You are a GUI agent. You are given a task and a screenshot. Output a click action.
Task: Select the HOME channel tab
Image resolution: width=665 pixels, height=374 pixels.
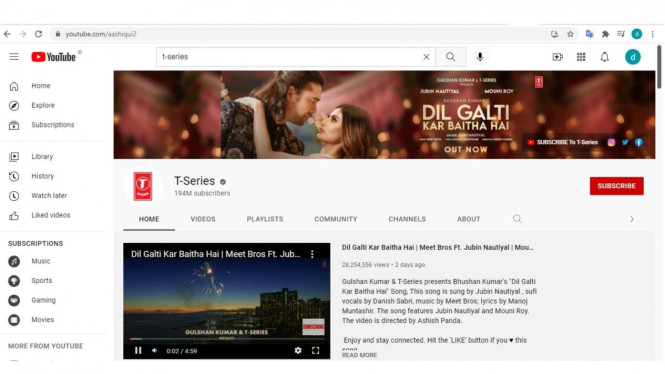[x=149, y=219]
